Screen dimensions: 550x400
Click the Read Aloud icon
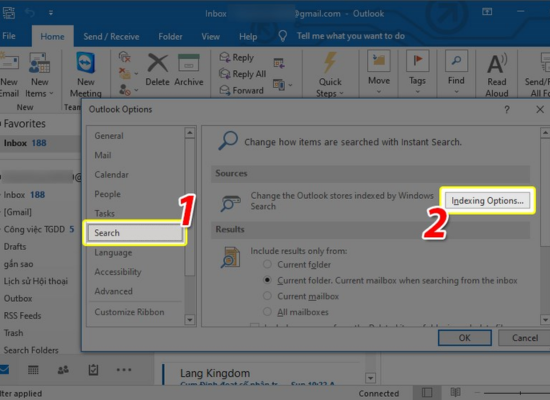[x=497, y=64]
